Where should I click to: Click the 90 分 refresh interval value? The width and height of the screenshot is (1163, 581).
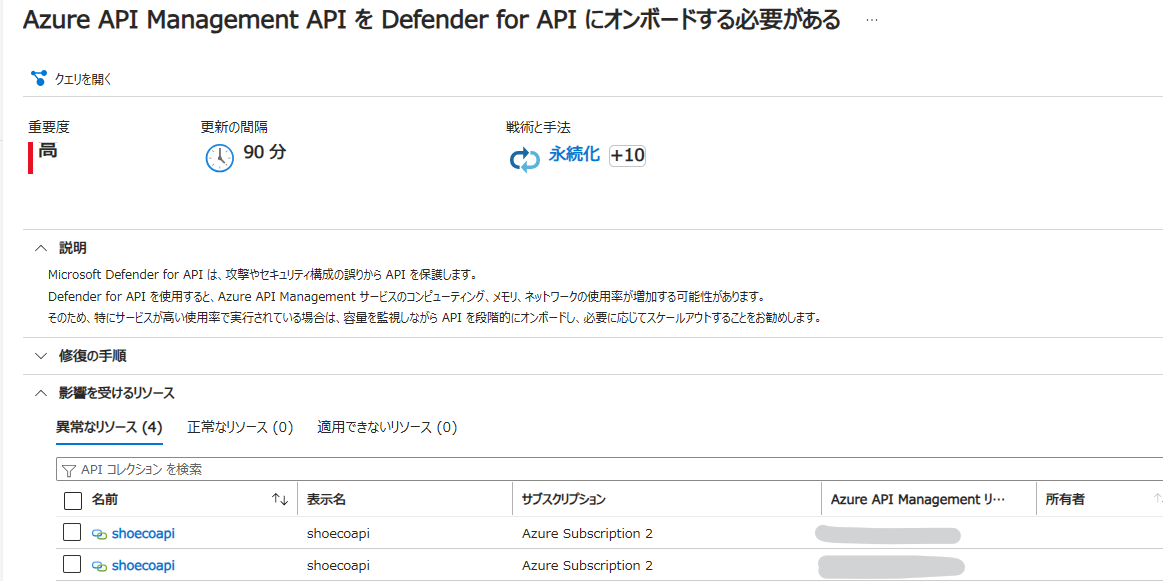(x=265, y=153)
